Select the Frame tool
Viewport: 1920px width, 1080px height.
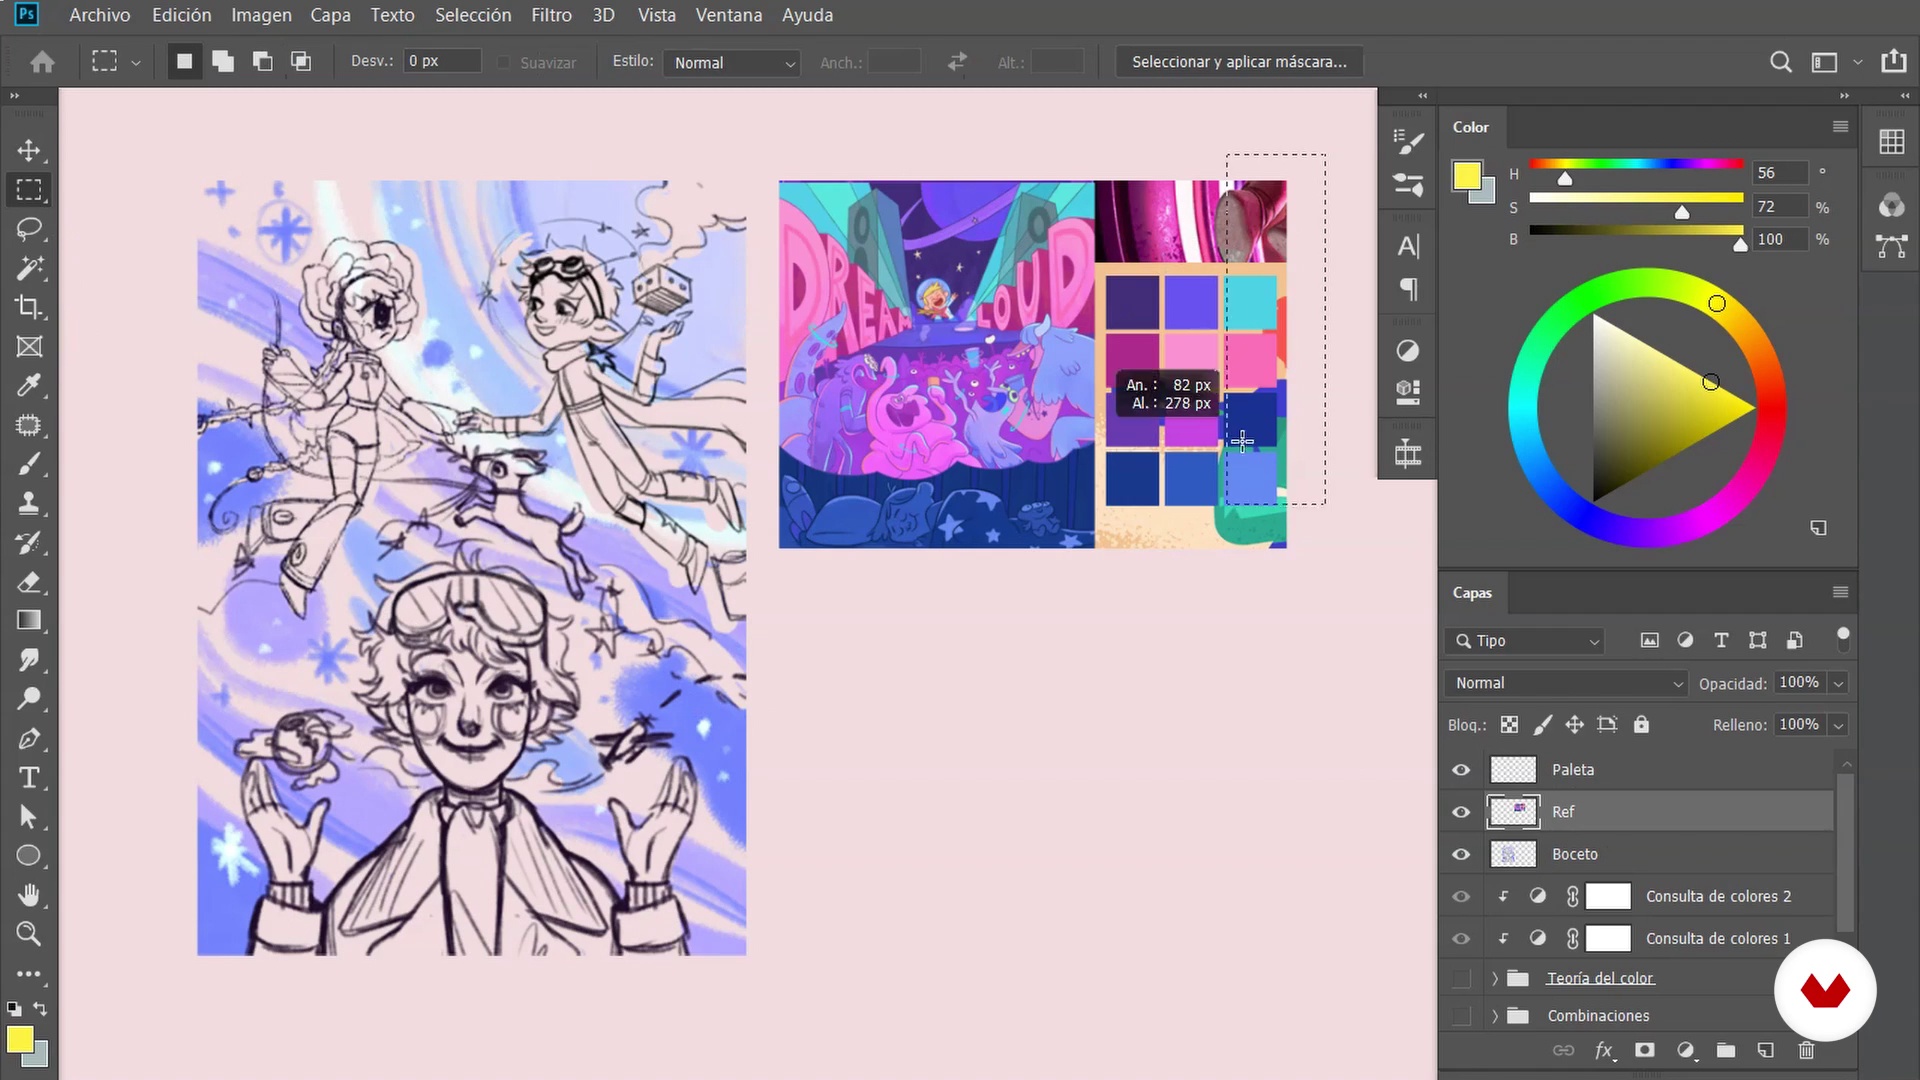[29, 347]
